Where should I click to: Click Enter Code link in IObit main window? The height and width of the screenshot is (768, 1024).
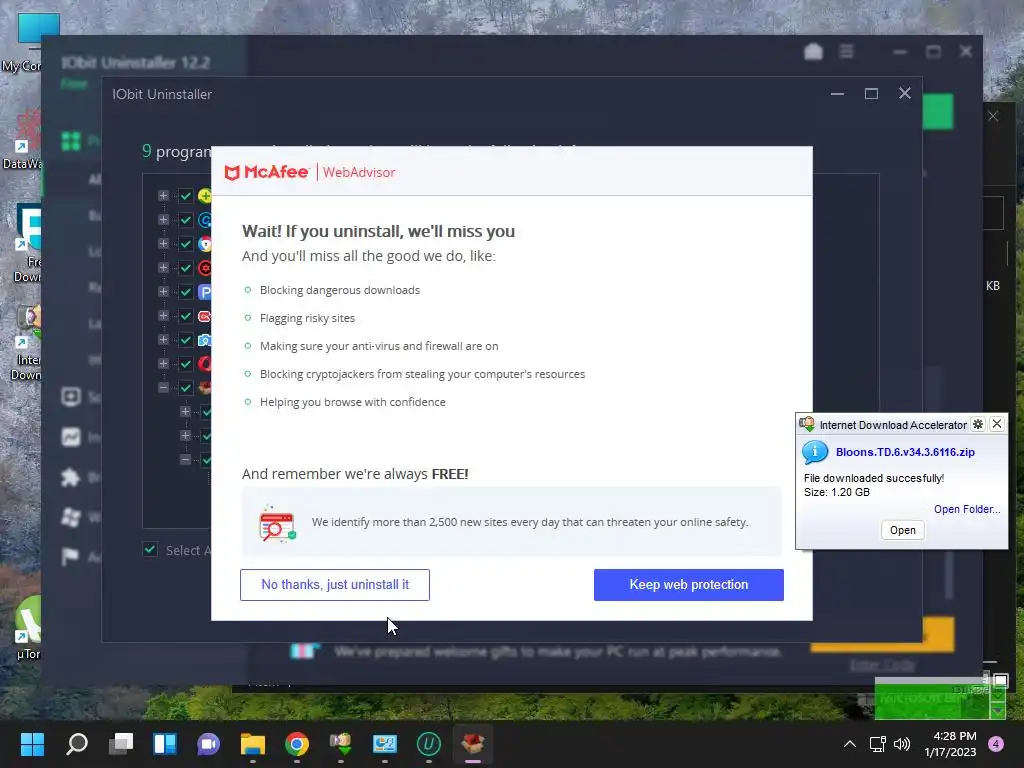point(881,665)
